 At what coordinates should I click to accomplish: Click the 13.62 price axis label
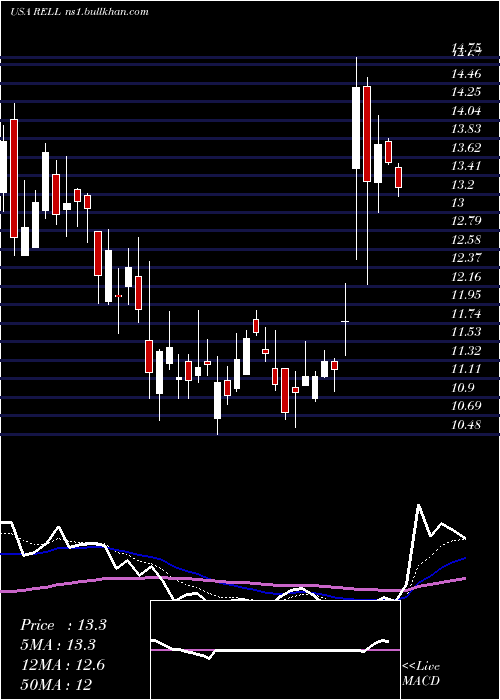pyautogui.click(x=467, y=148)
